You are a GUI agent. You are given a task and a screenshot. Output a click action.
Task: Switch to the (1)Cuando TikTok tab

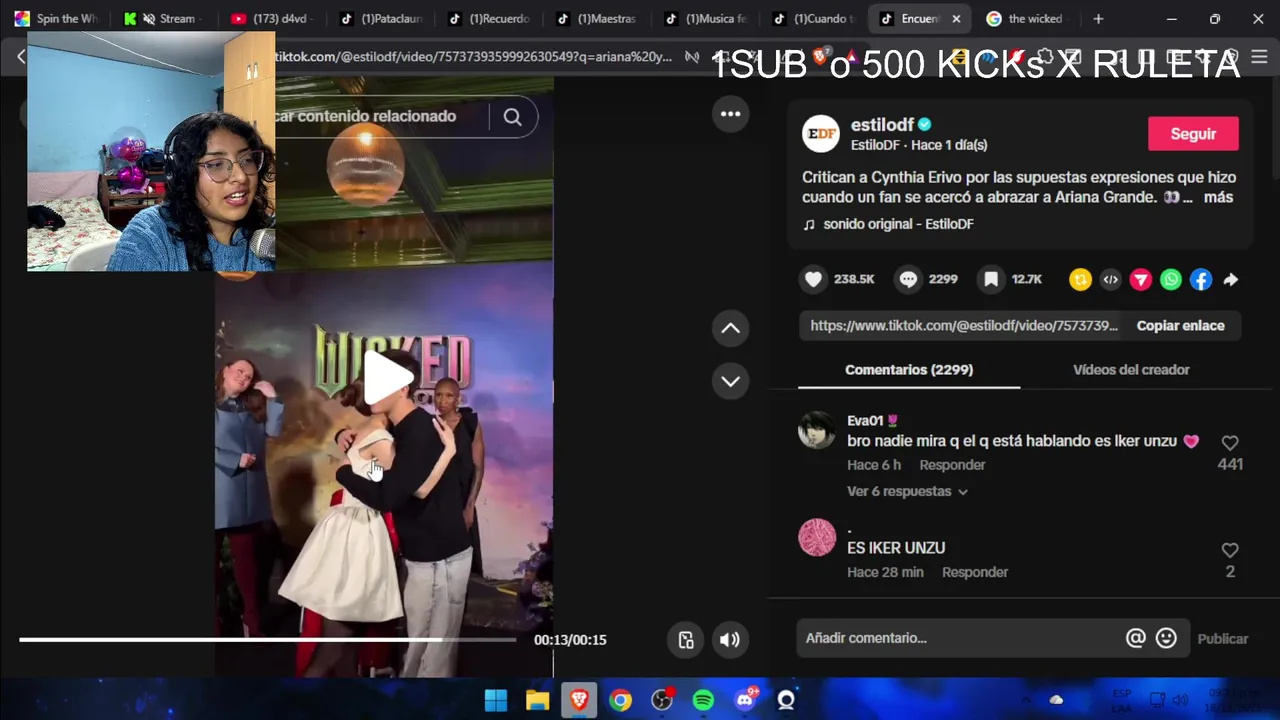click(x=813, y=18)
